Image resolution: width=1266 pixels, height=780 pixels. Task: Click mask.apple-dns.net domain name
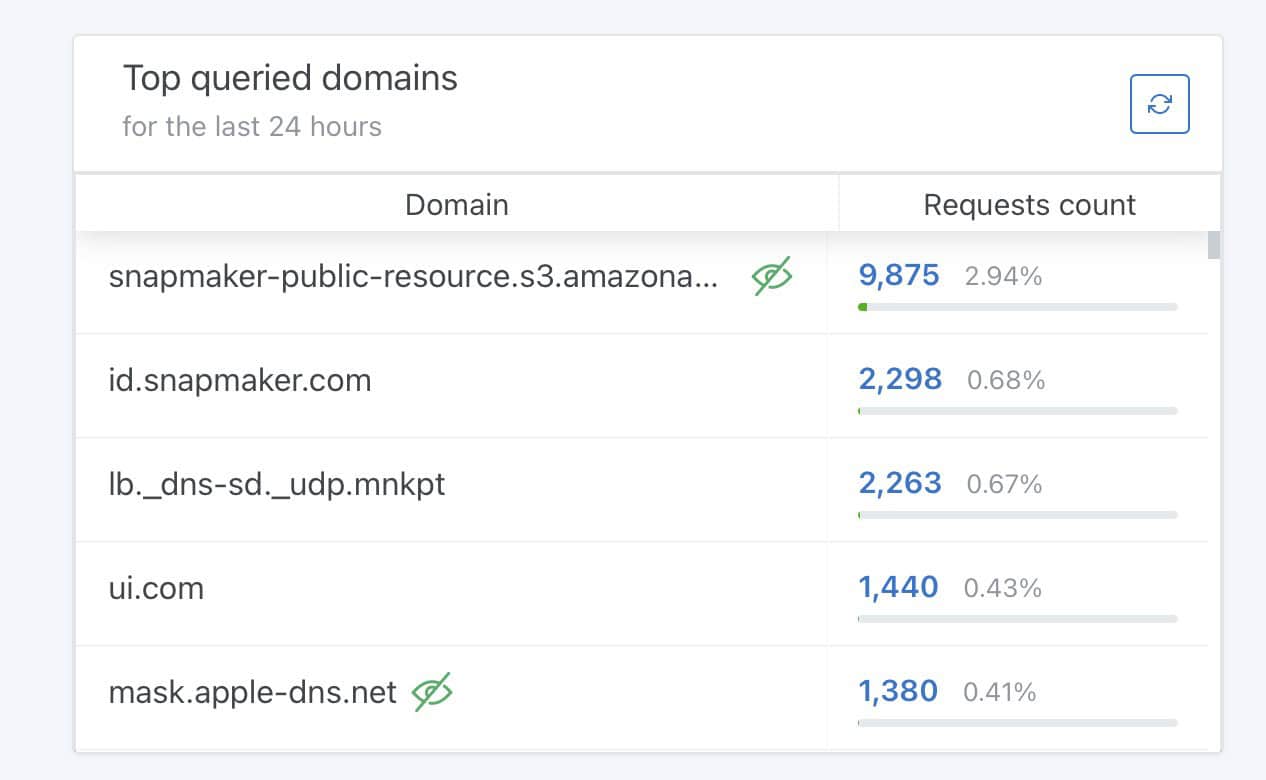(x=252, y=692)
